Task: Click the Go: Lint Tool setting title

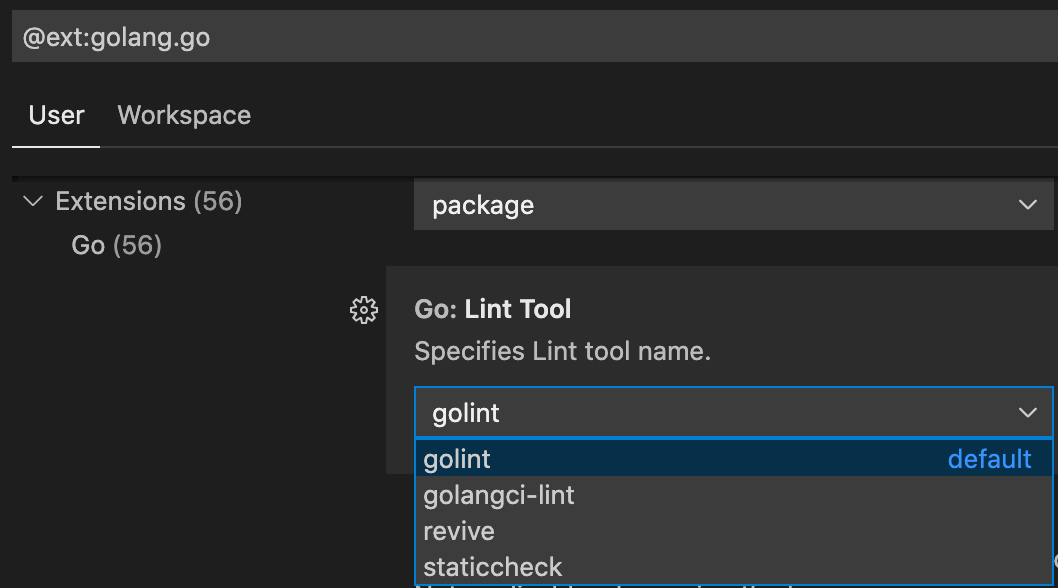Action: pos(493,309)
